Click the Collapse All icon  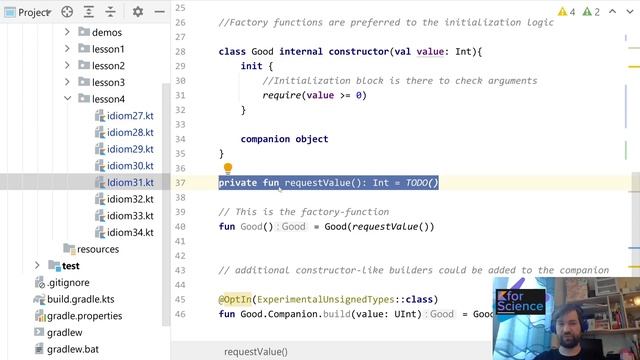tap(110, 12)
